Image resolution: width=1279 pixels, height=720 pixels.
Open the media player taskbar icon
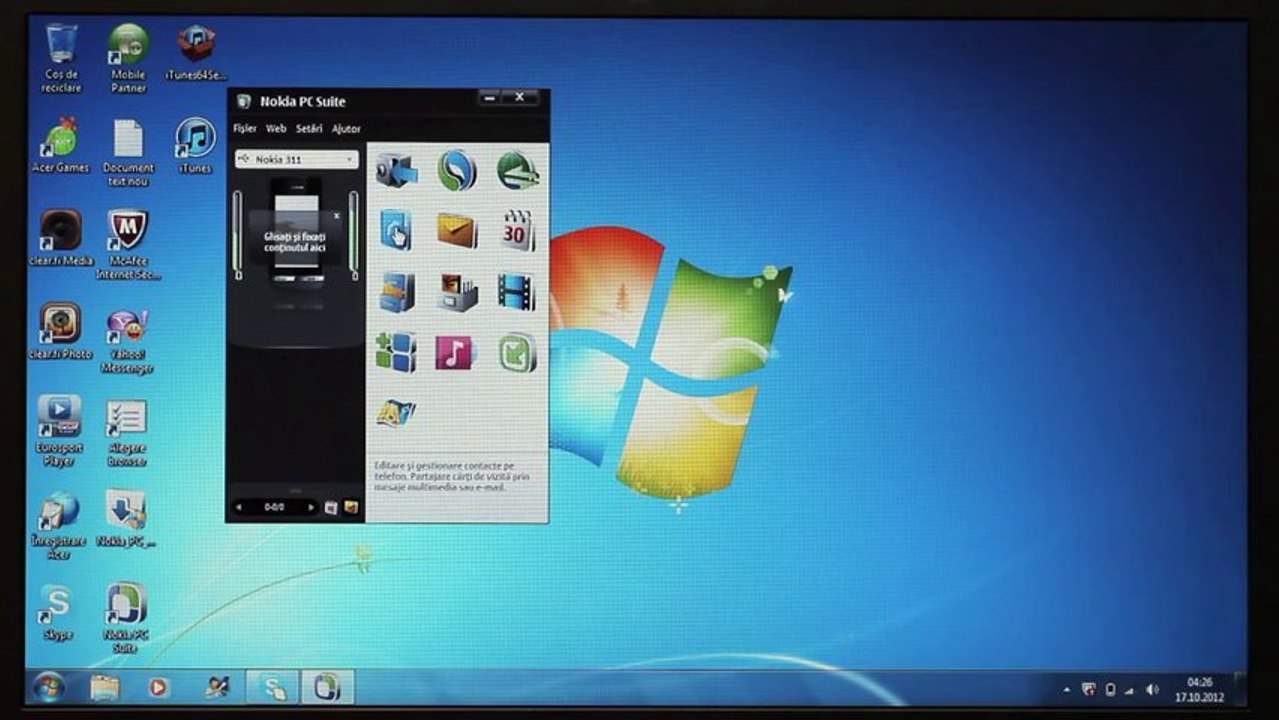(158, 687)
